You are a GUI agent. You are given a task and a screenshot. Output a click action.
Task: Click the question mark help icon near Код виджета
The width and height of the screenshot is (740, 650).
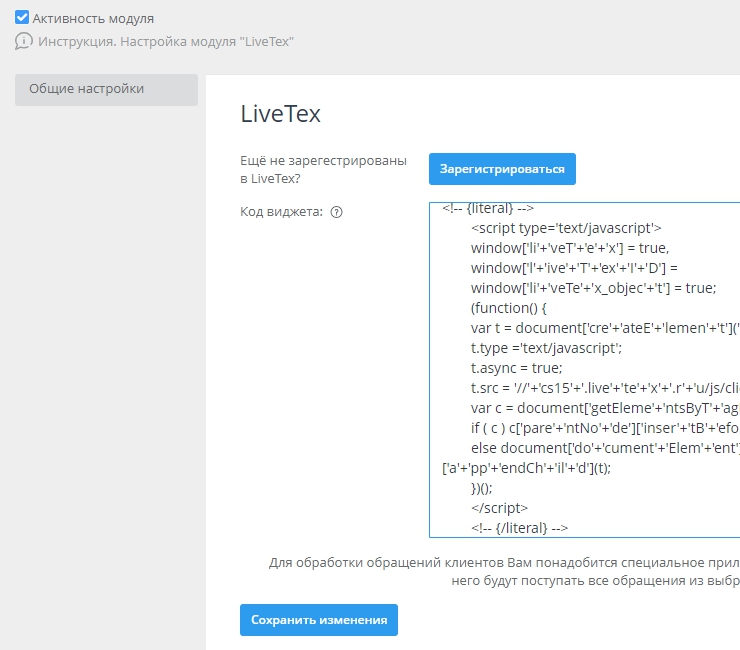[x=336, y=212]
